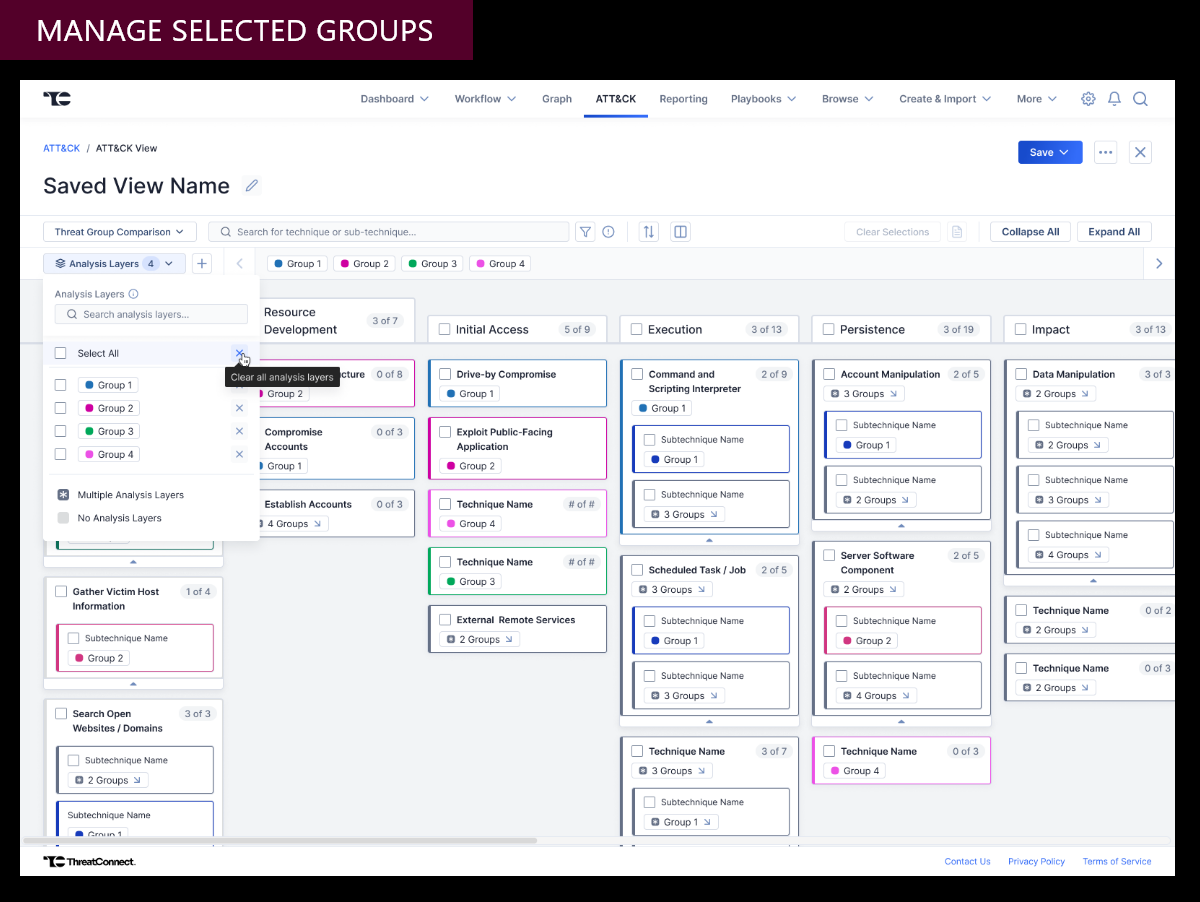The height and width of the screenshot is (902, 1200).
Task: Check Group 1 in analysis layers list
Action: pos(61,385)
